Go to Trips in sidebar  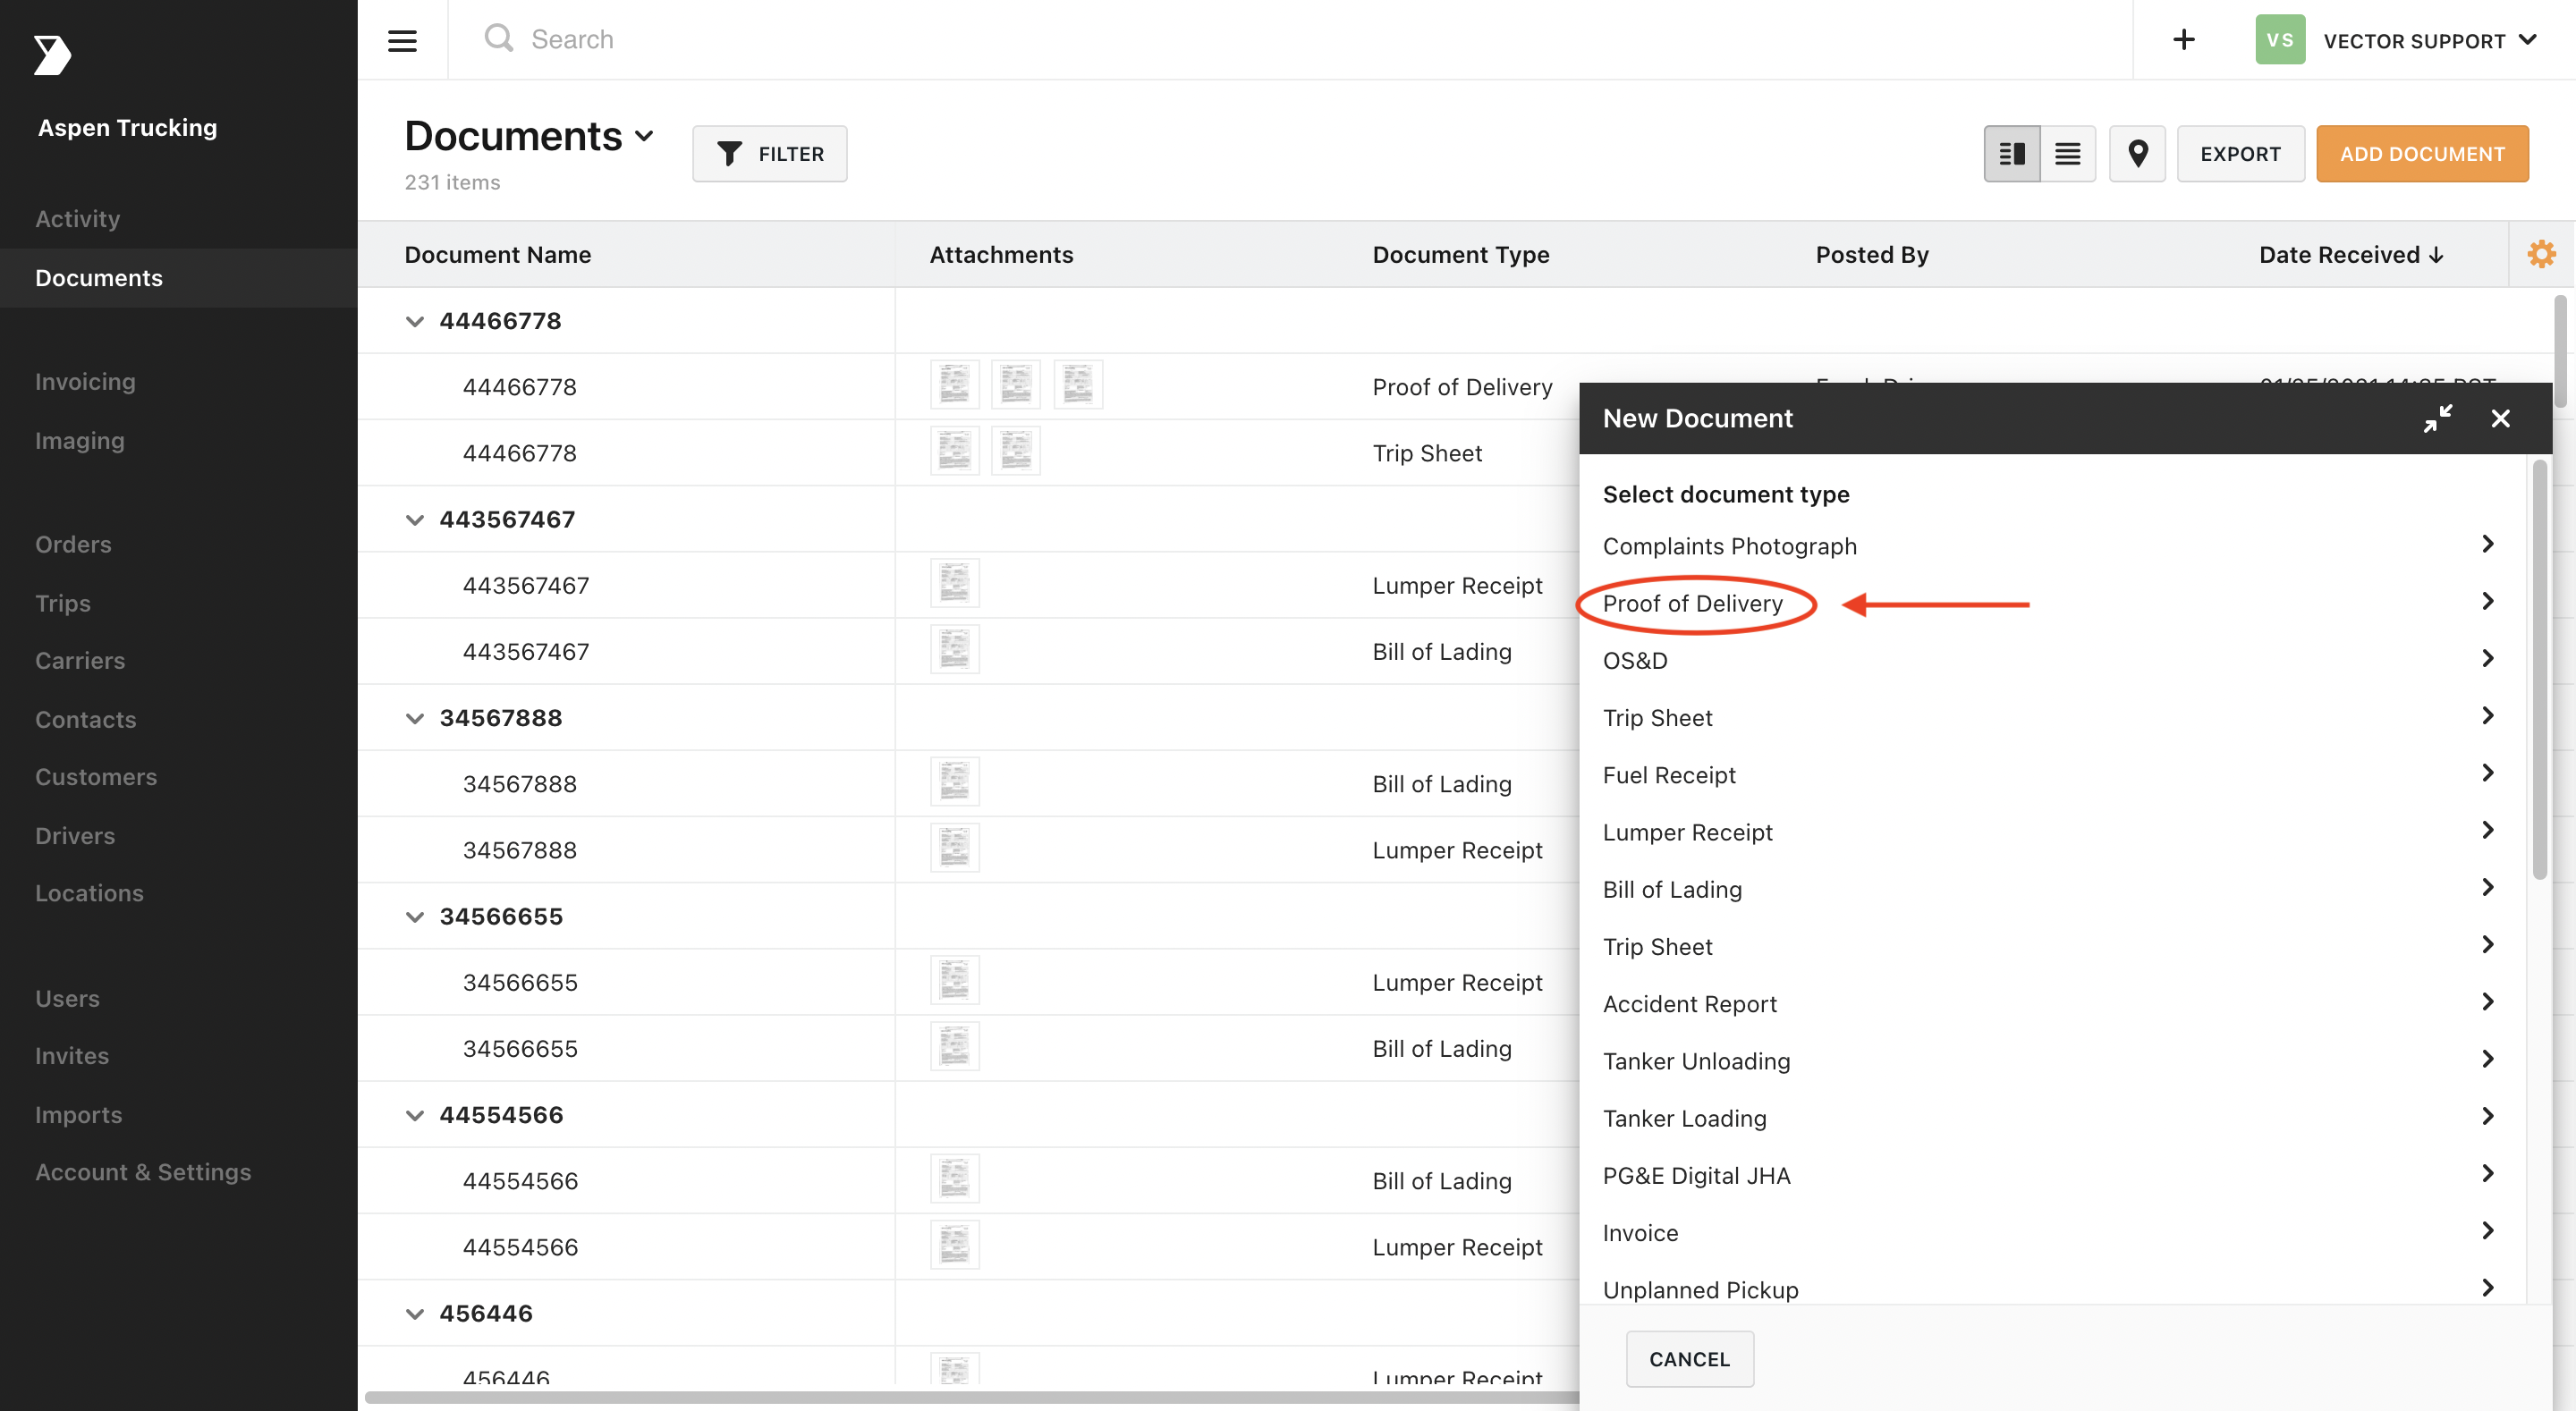click(63, 602)
